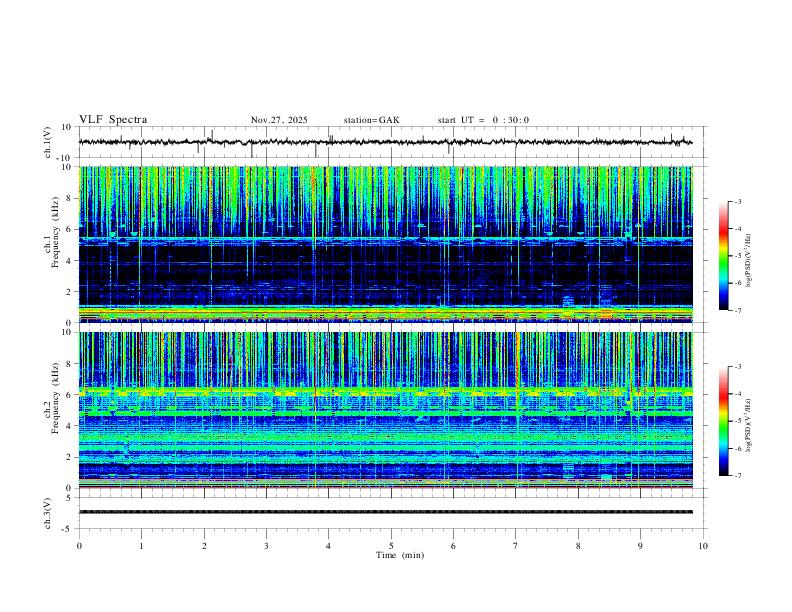
Task: Click time axis tick label "5"
Action: coord(391,546)
